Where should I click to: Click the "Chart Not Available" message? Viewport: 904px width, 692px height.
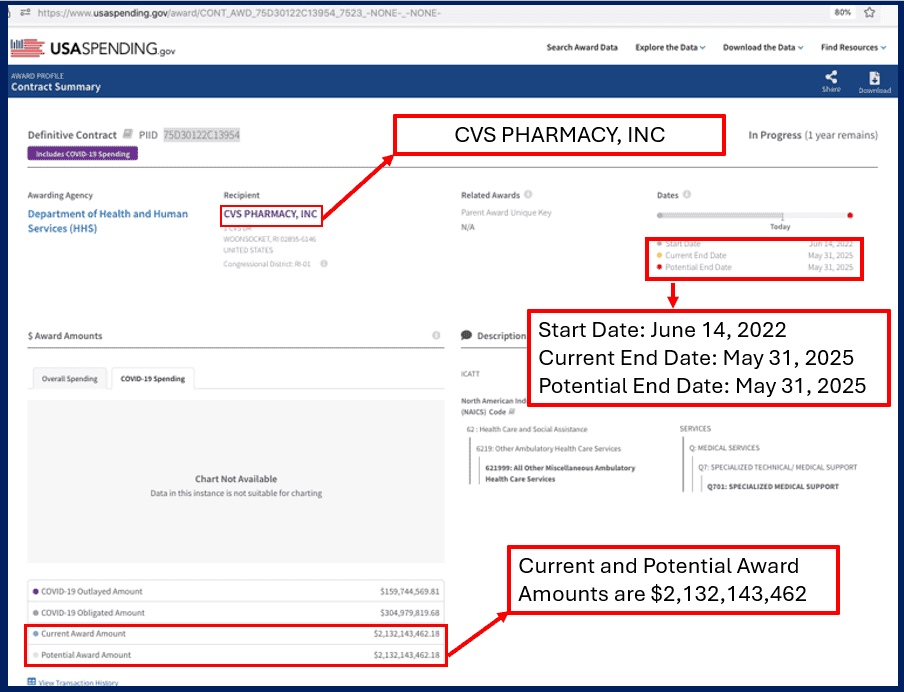236,479
